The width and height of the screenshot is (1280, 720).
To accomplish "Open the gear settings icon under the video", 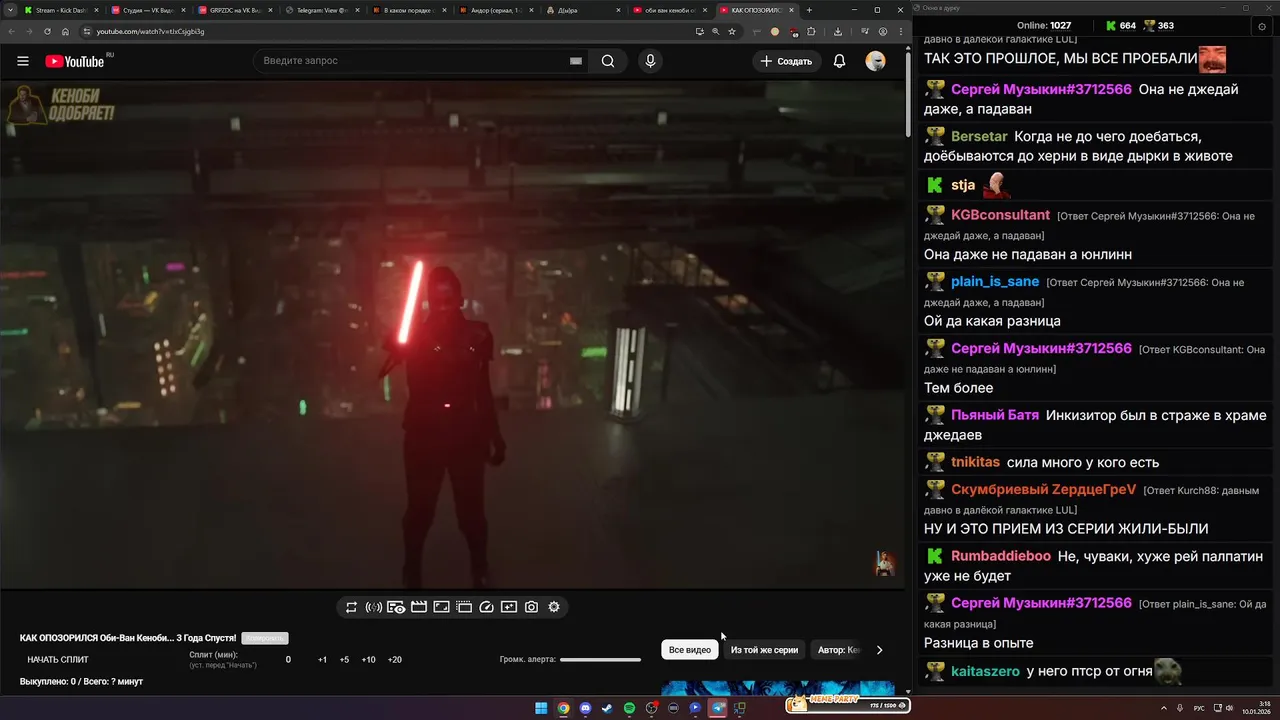I will 554,607.
